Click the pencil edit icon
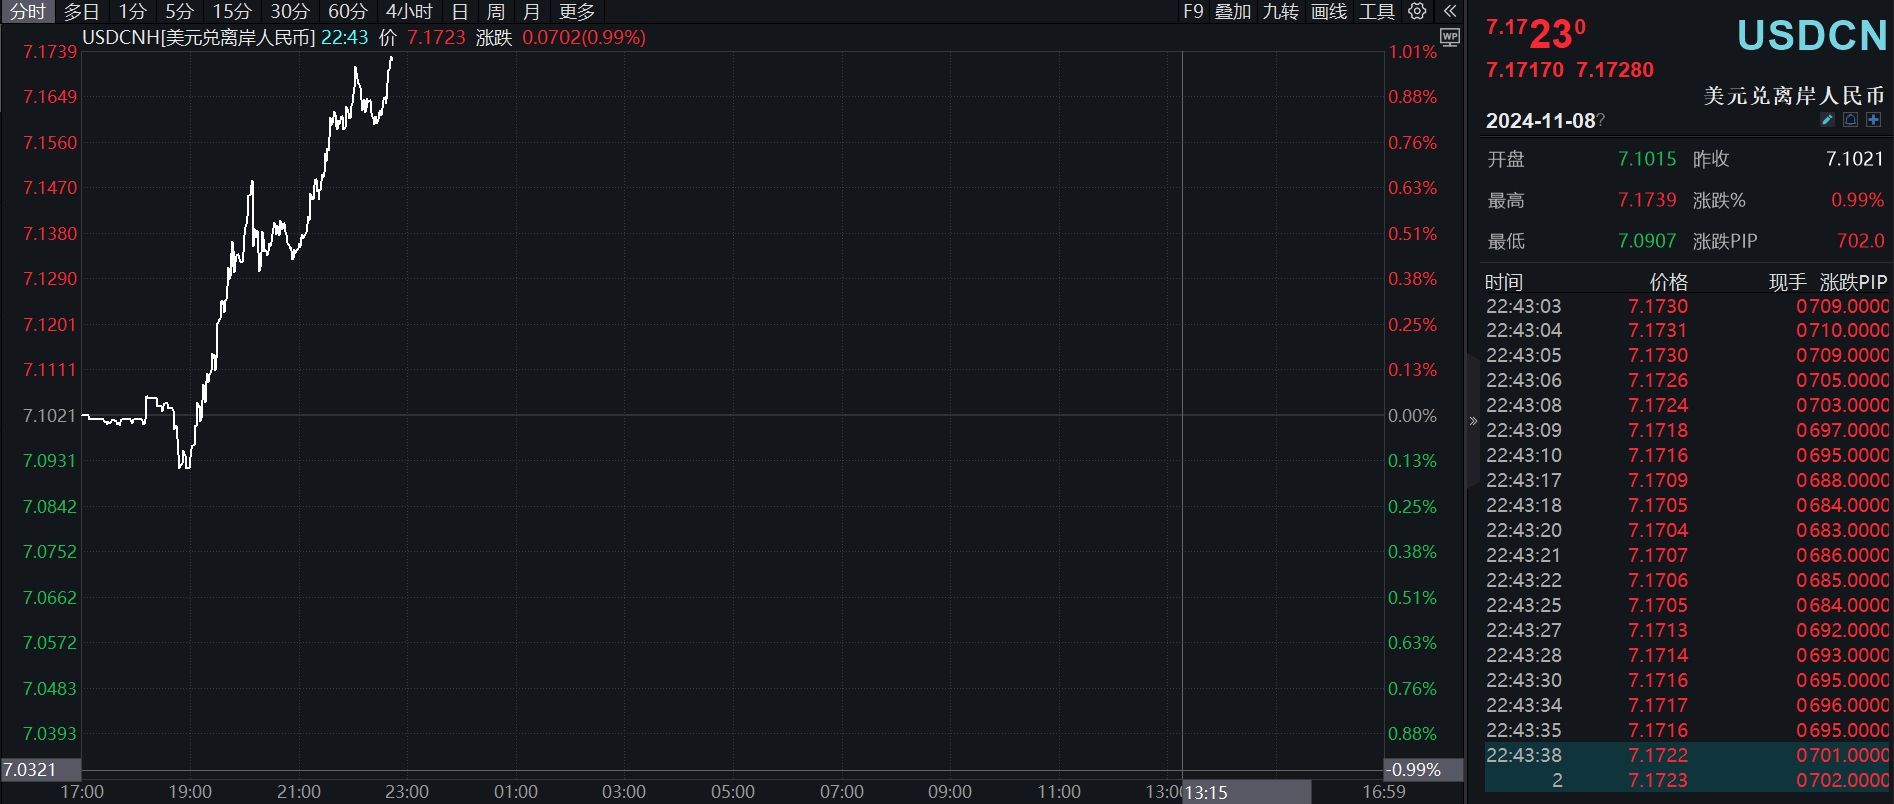This screenshot has height=804, width=1894. [x=1827, y=120]
